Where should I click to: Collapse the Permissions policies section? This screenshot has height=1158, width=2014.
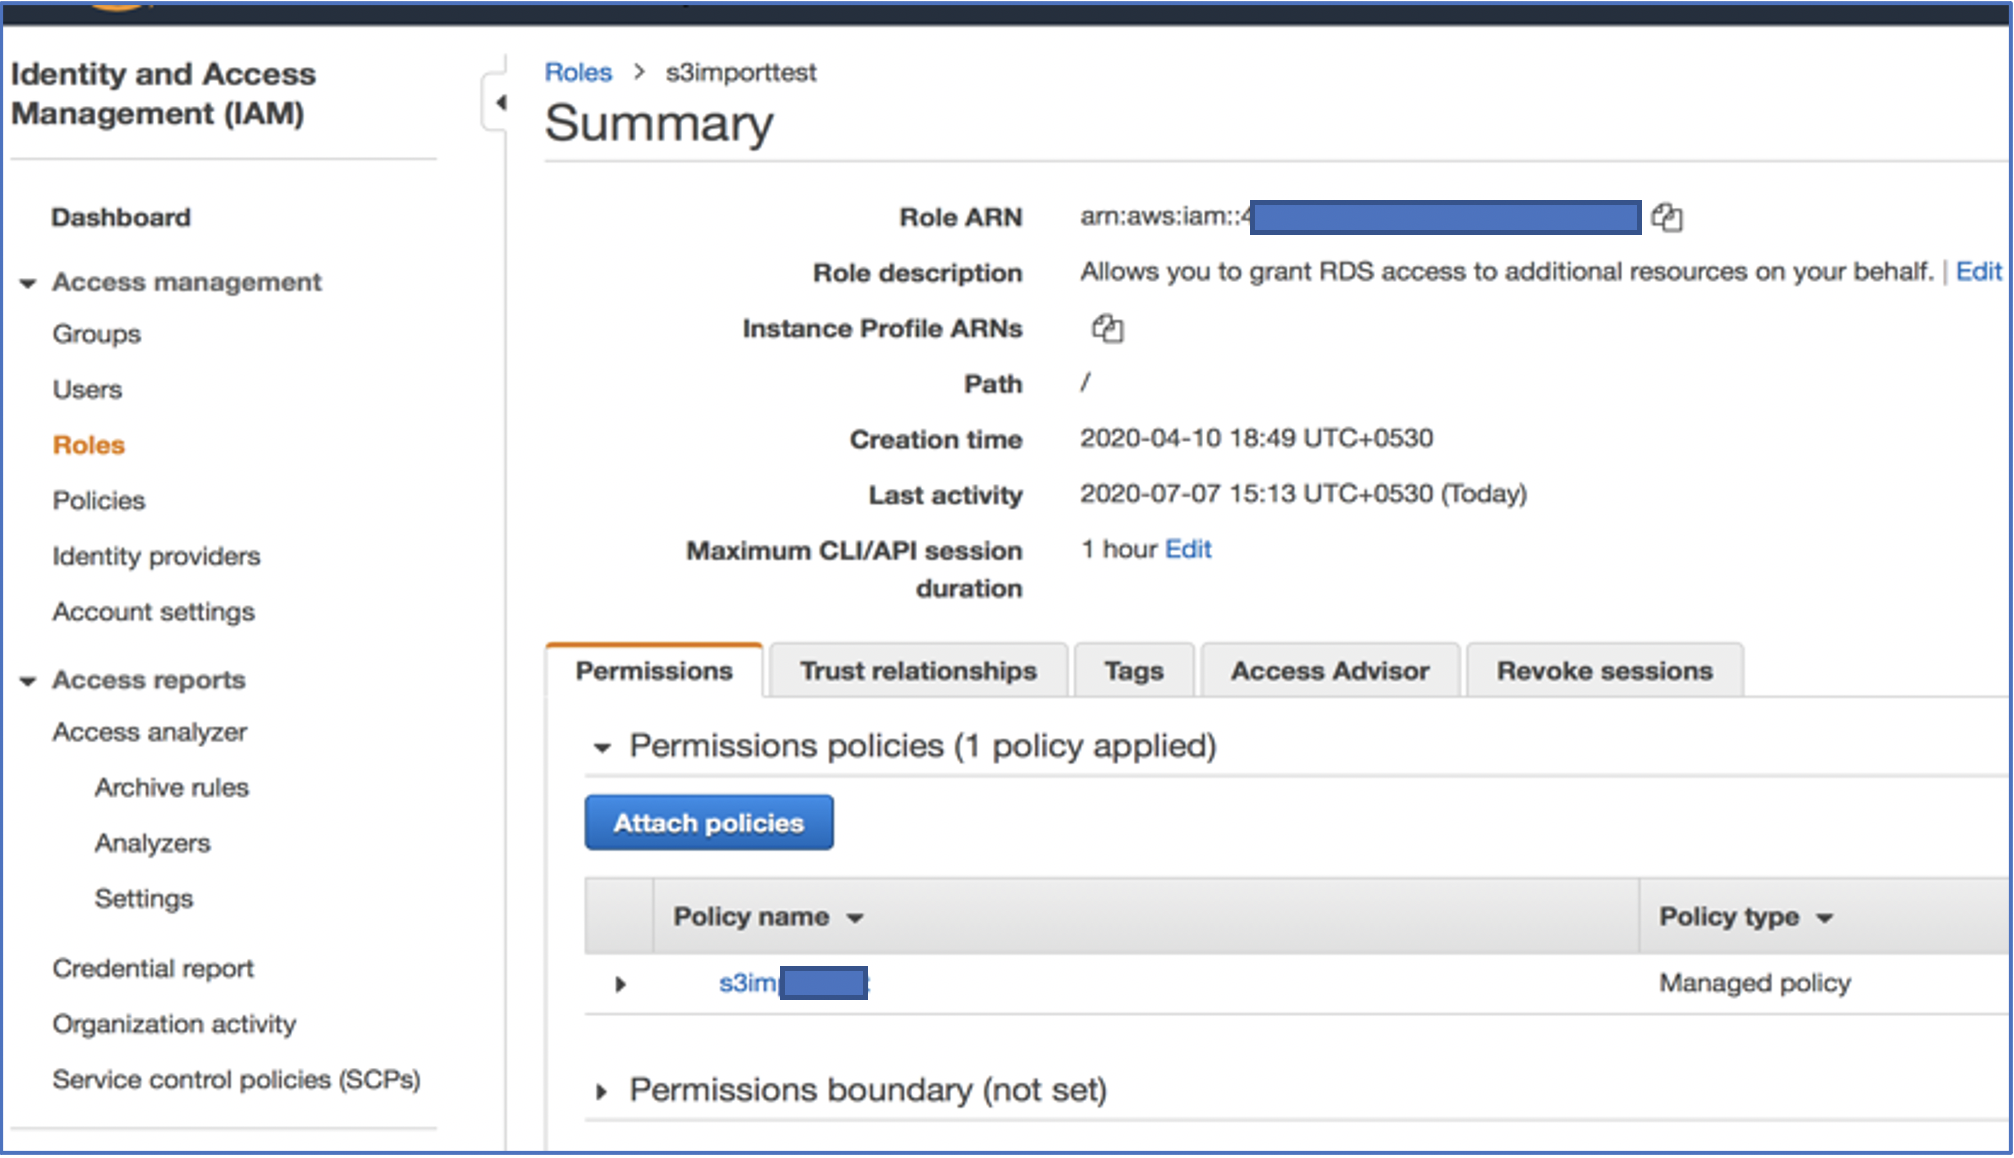click(602, 747)
